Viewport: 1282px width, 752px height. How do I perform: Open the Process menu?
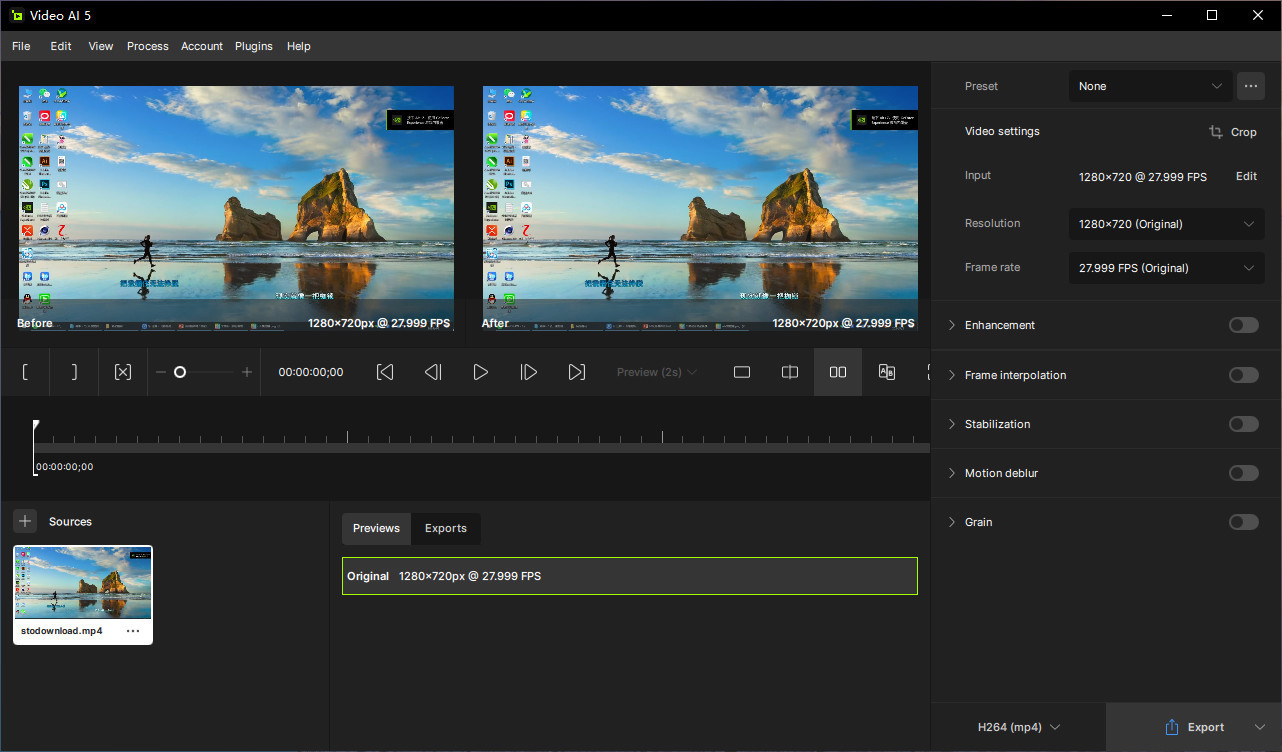coord(147,46)
